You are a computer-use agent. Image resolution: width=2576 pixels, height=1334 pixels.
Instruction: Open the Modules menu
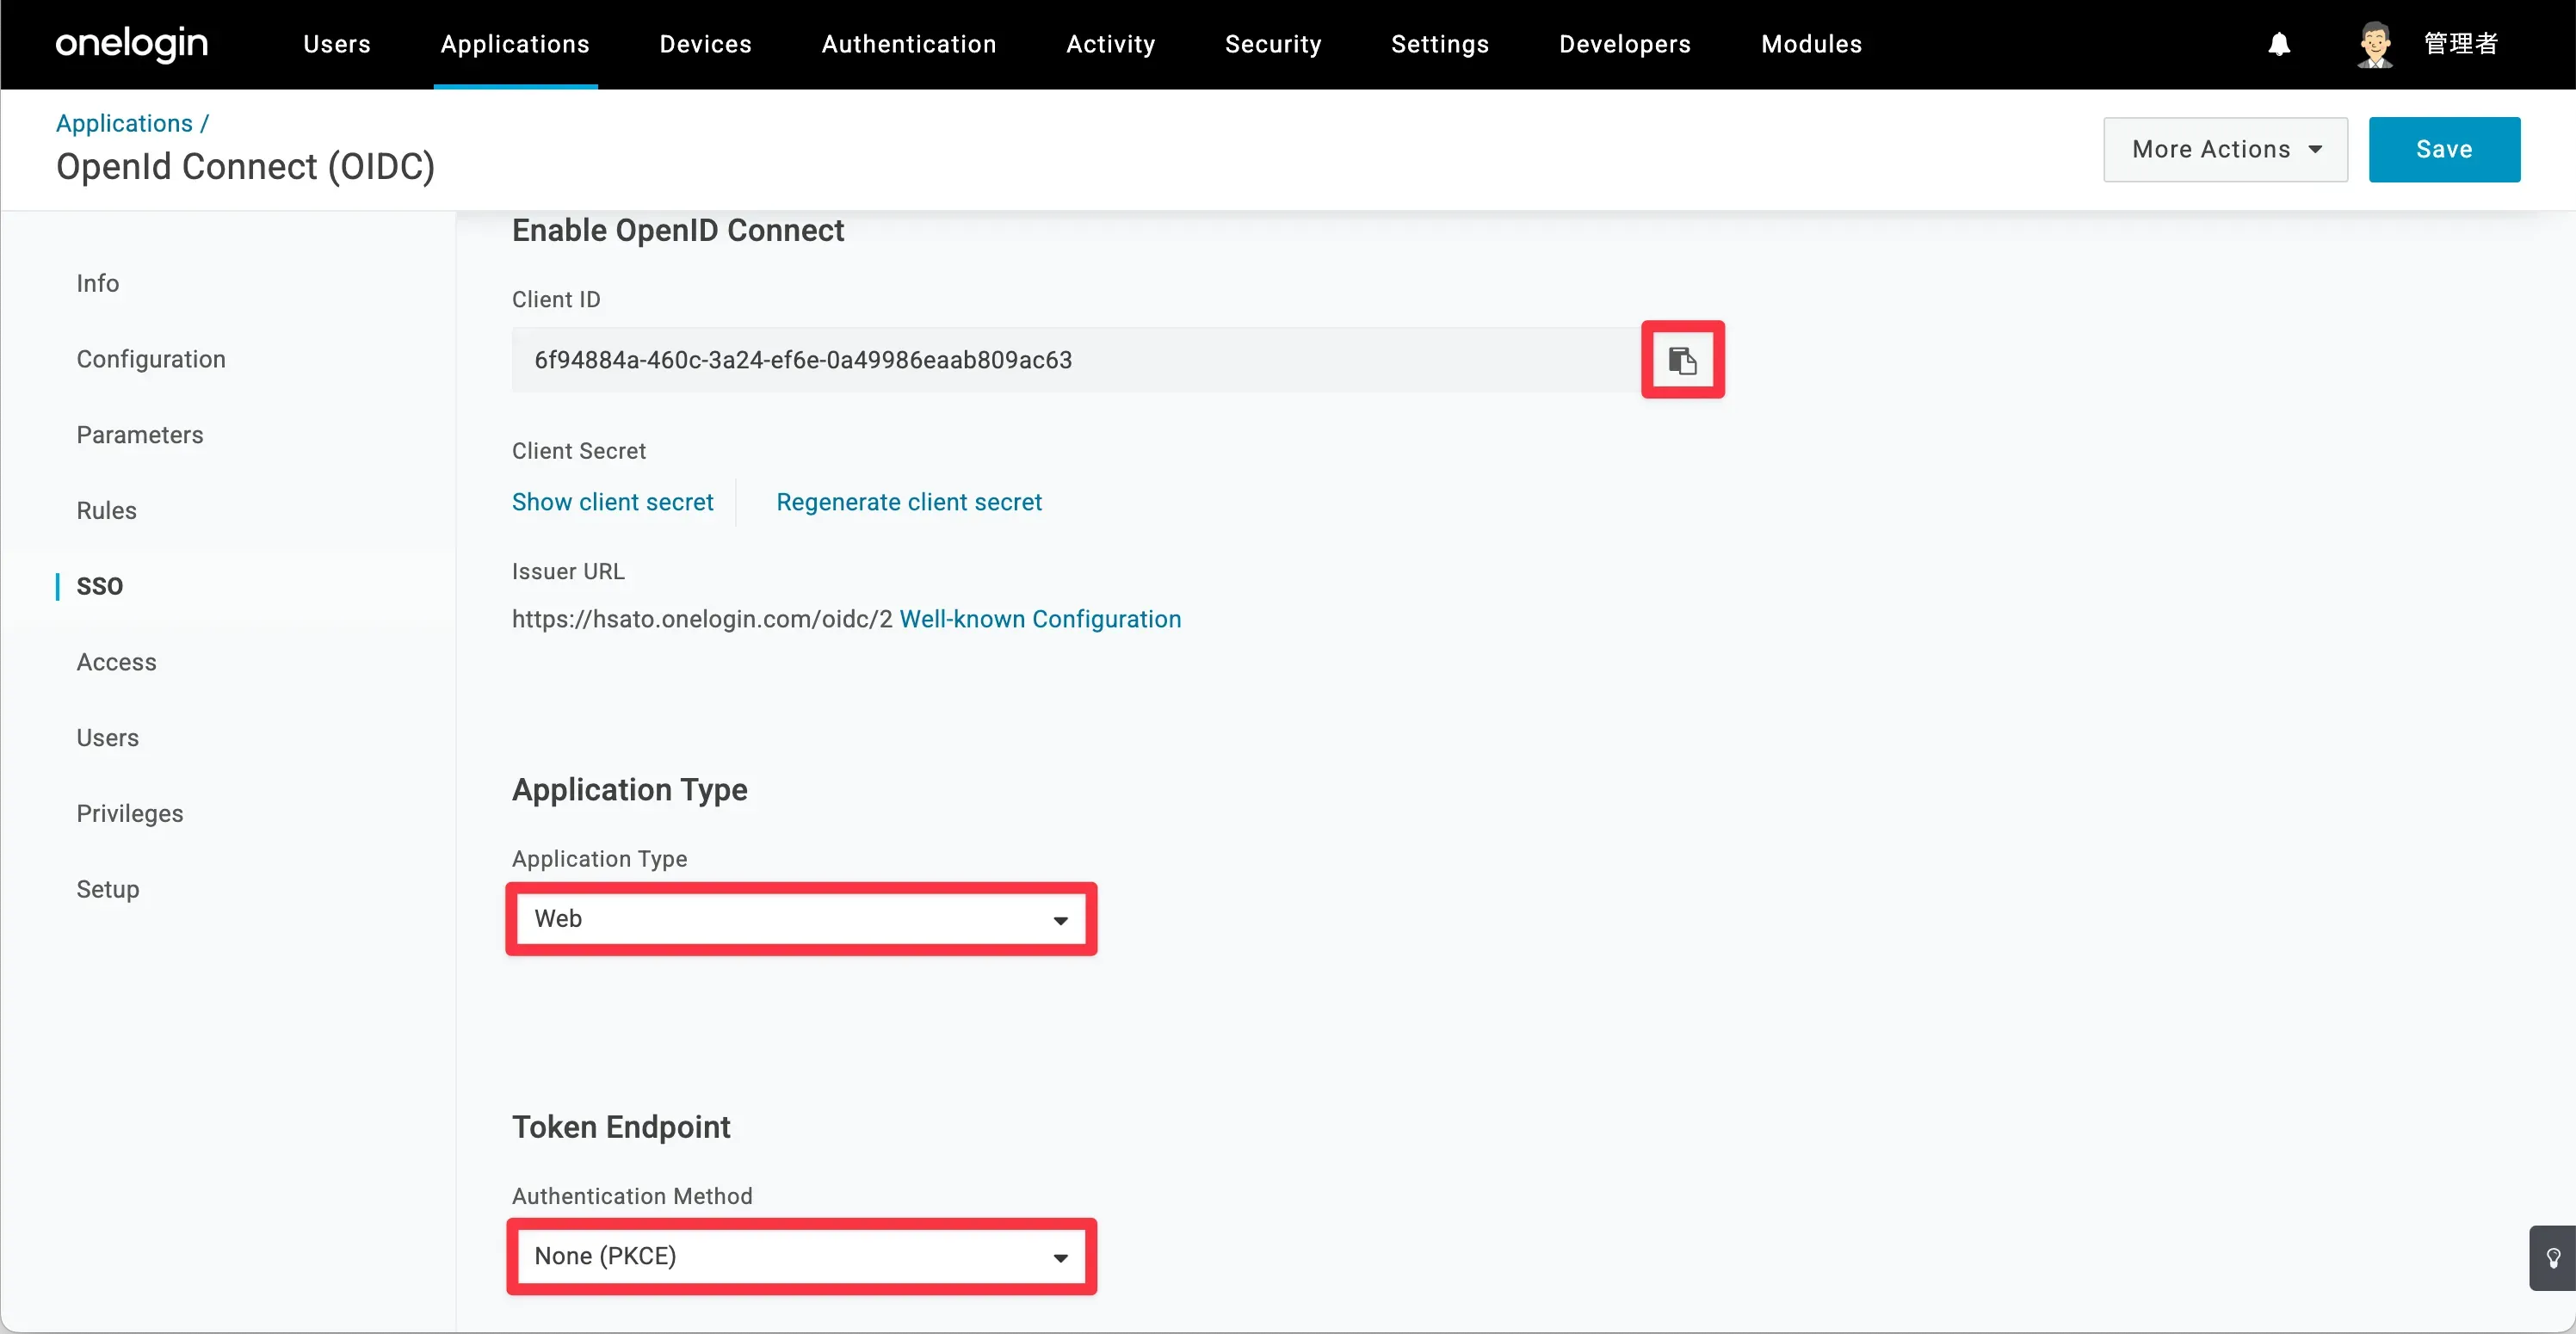pyautogui.click(x=1811, y=44)
